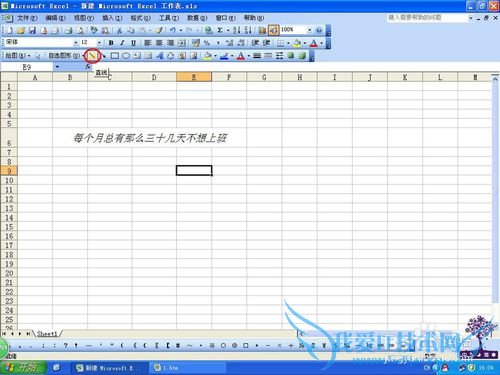Toggle italic formatting

pyautogui.click(x=122, y=43)
